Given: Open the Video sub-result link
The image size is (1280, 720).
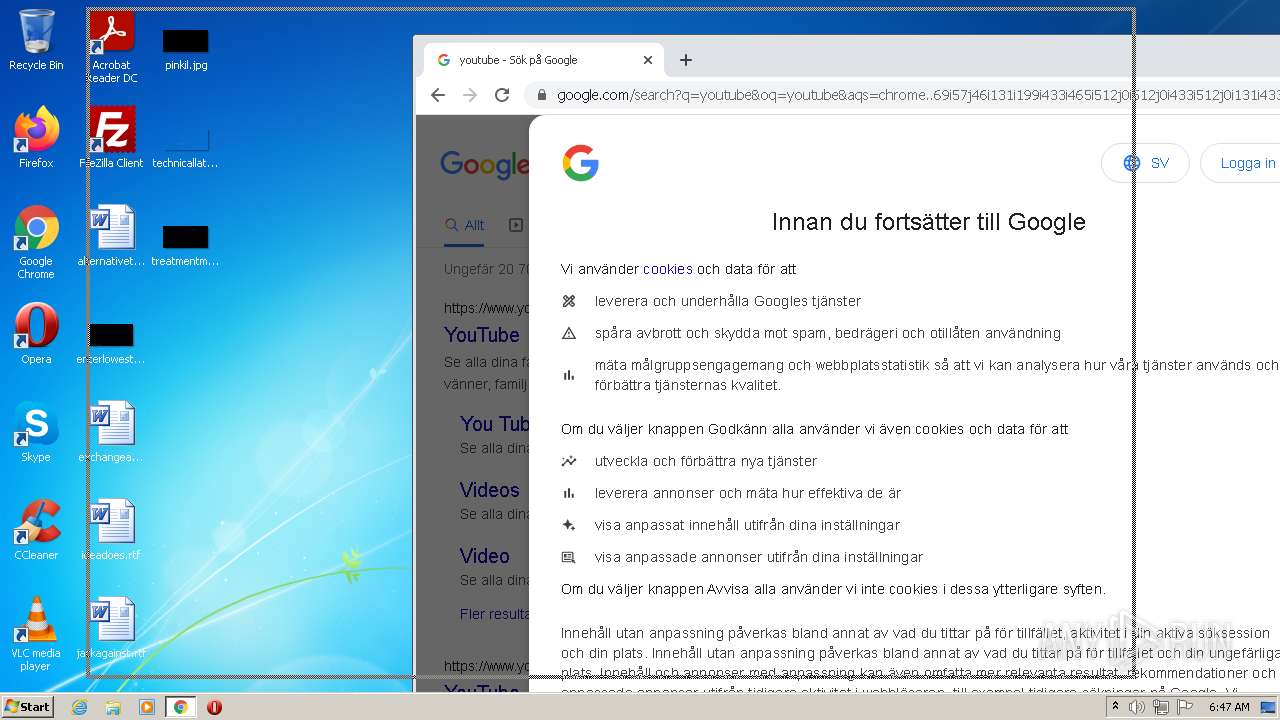Looking at the screenshot, I should [x=485, y=556].
